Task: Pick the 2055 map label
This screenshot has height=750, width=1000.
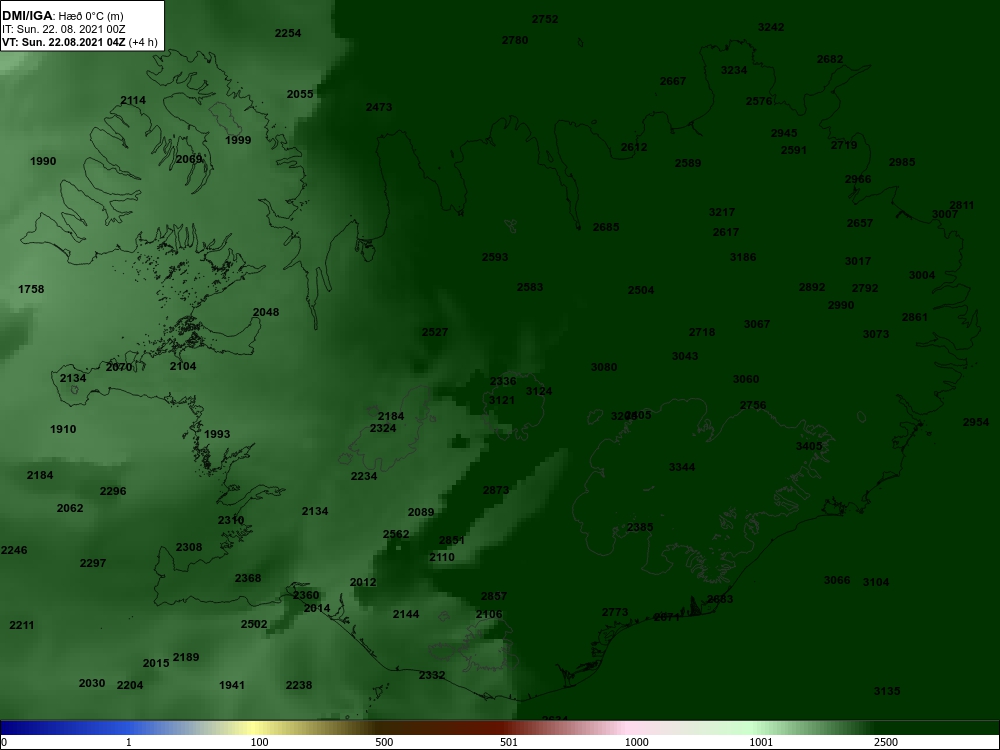Action: click(x=300, y=94)
